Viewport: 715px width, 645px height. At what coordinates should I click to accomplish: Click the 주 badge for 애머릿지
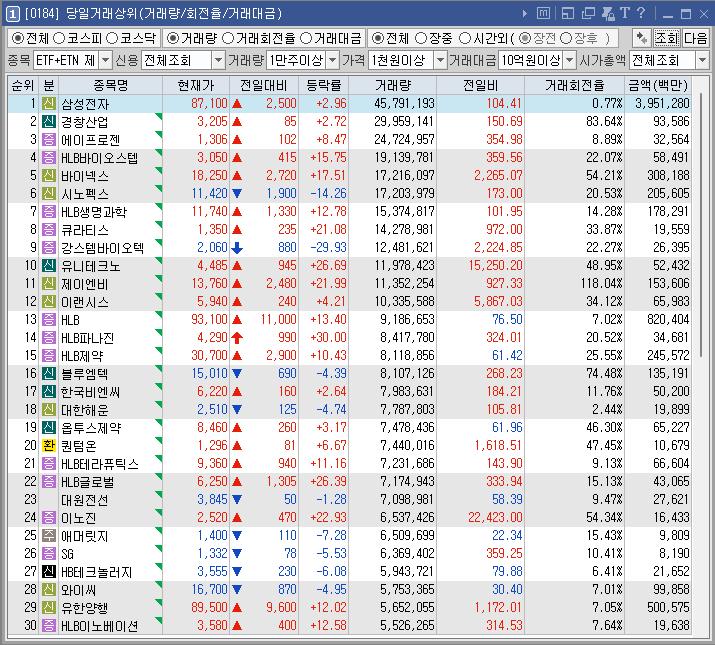pyautogui.click(x=49, y=536)
